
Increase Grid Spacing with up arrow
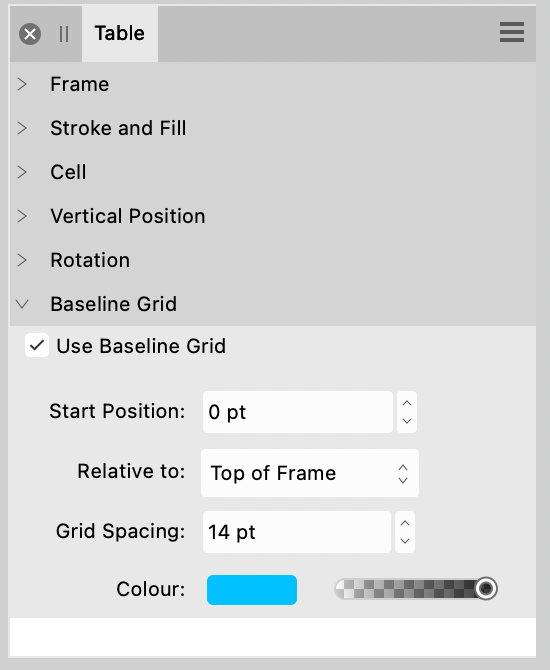point(405,523)
